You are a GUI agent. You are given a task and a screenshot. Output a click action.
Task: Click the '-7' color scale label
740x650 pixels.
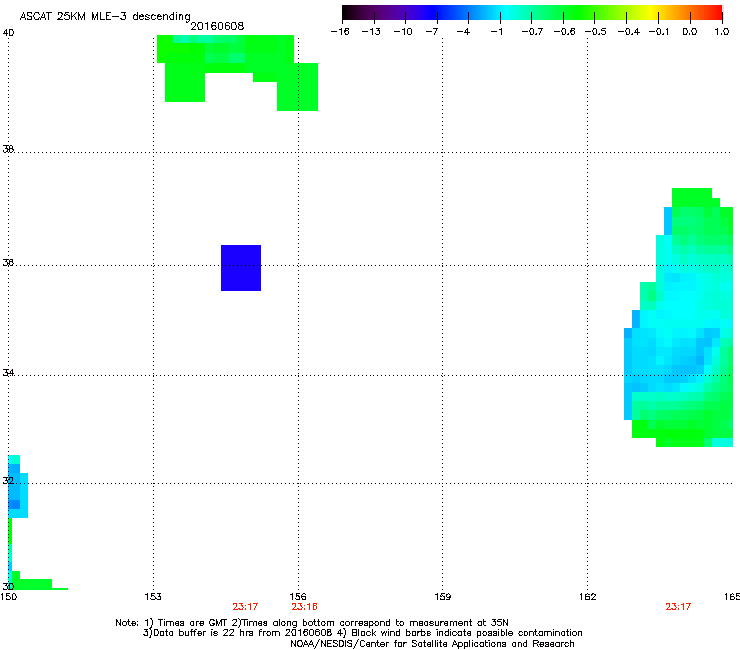pos(431,32)
